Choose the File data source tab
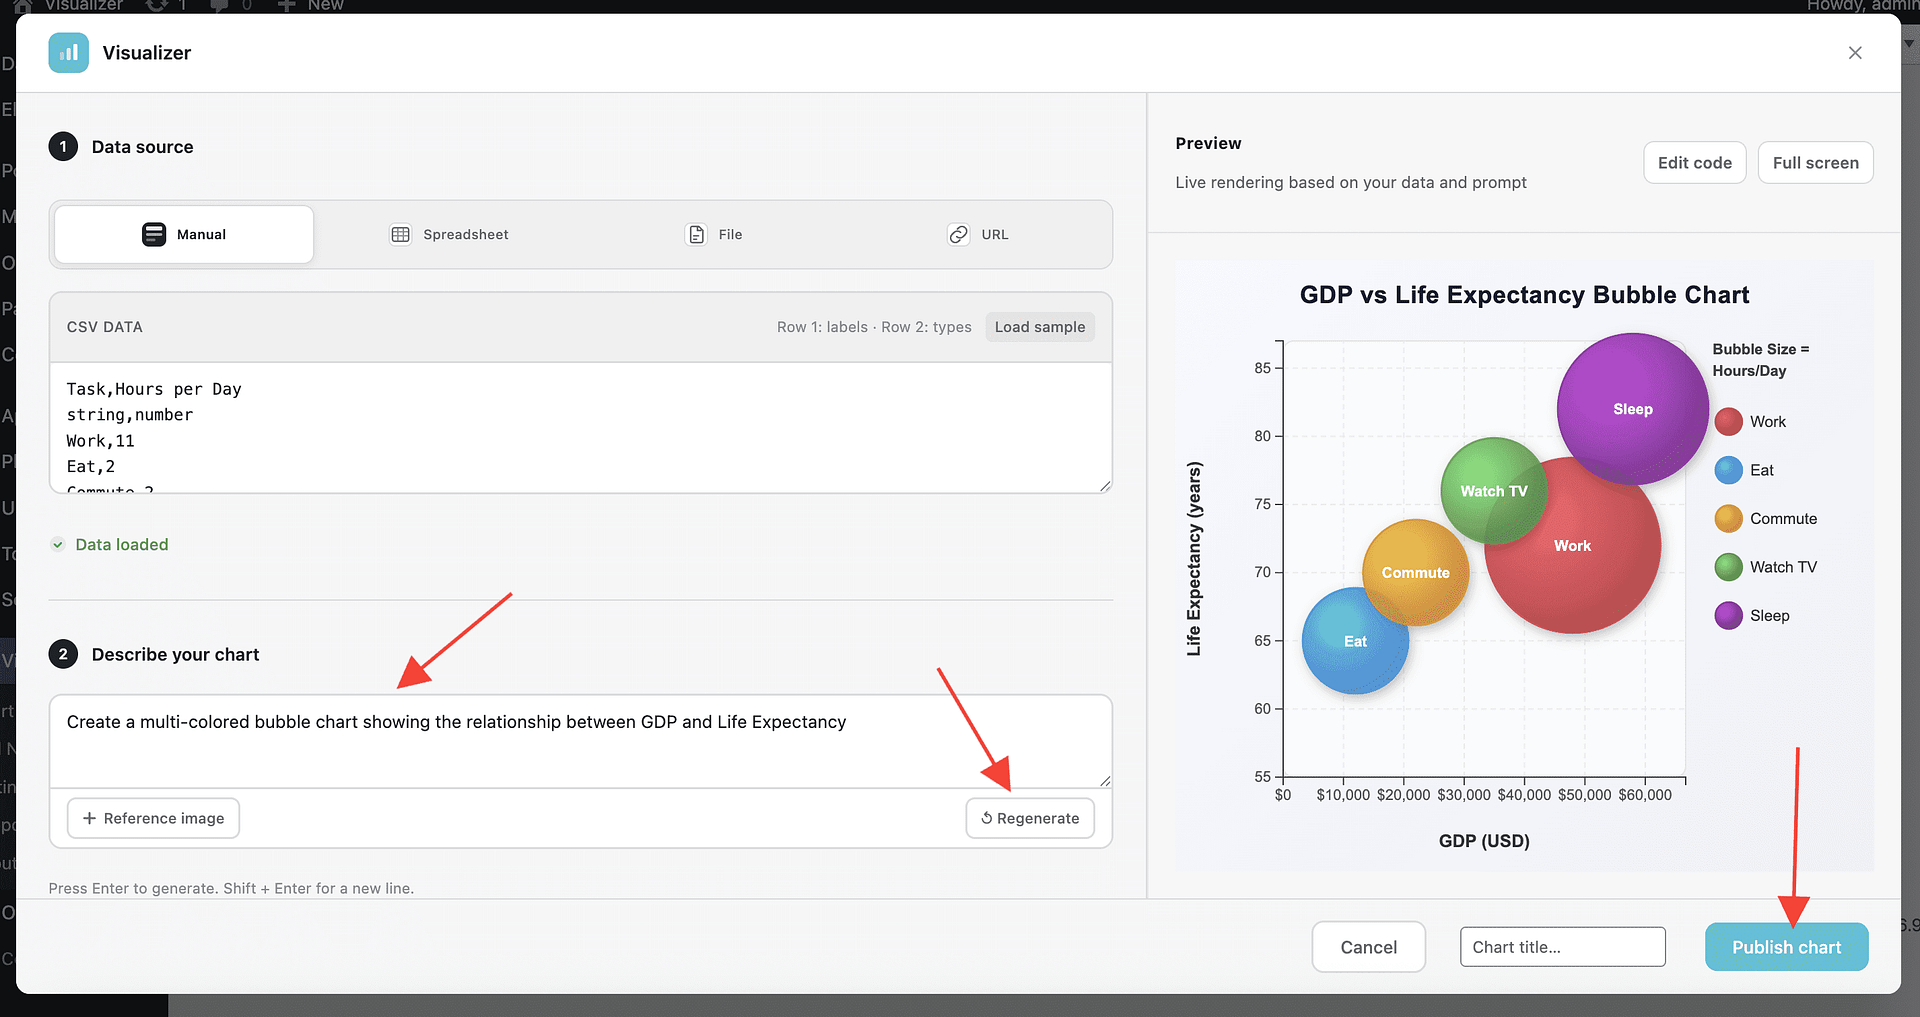1920x1017 pixels. click(714, 234)
